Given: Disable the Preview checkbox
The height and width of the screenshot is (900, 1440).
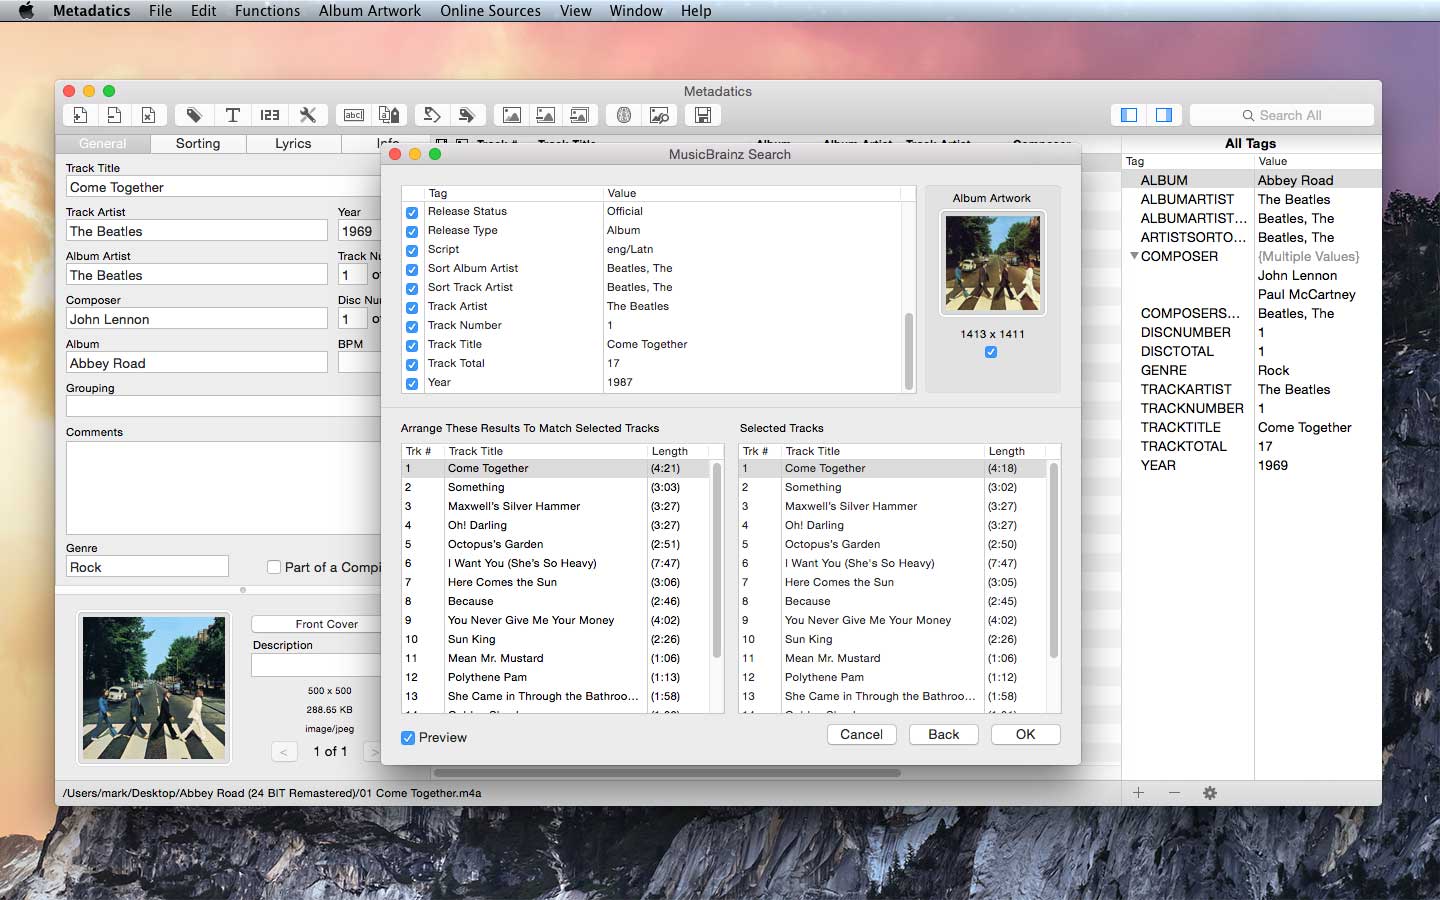Looking at the screenshot, I should tap(408, 738).
